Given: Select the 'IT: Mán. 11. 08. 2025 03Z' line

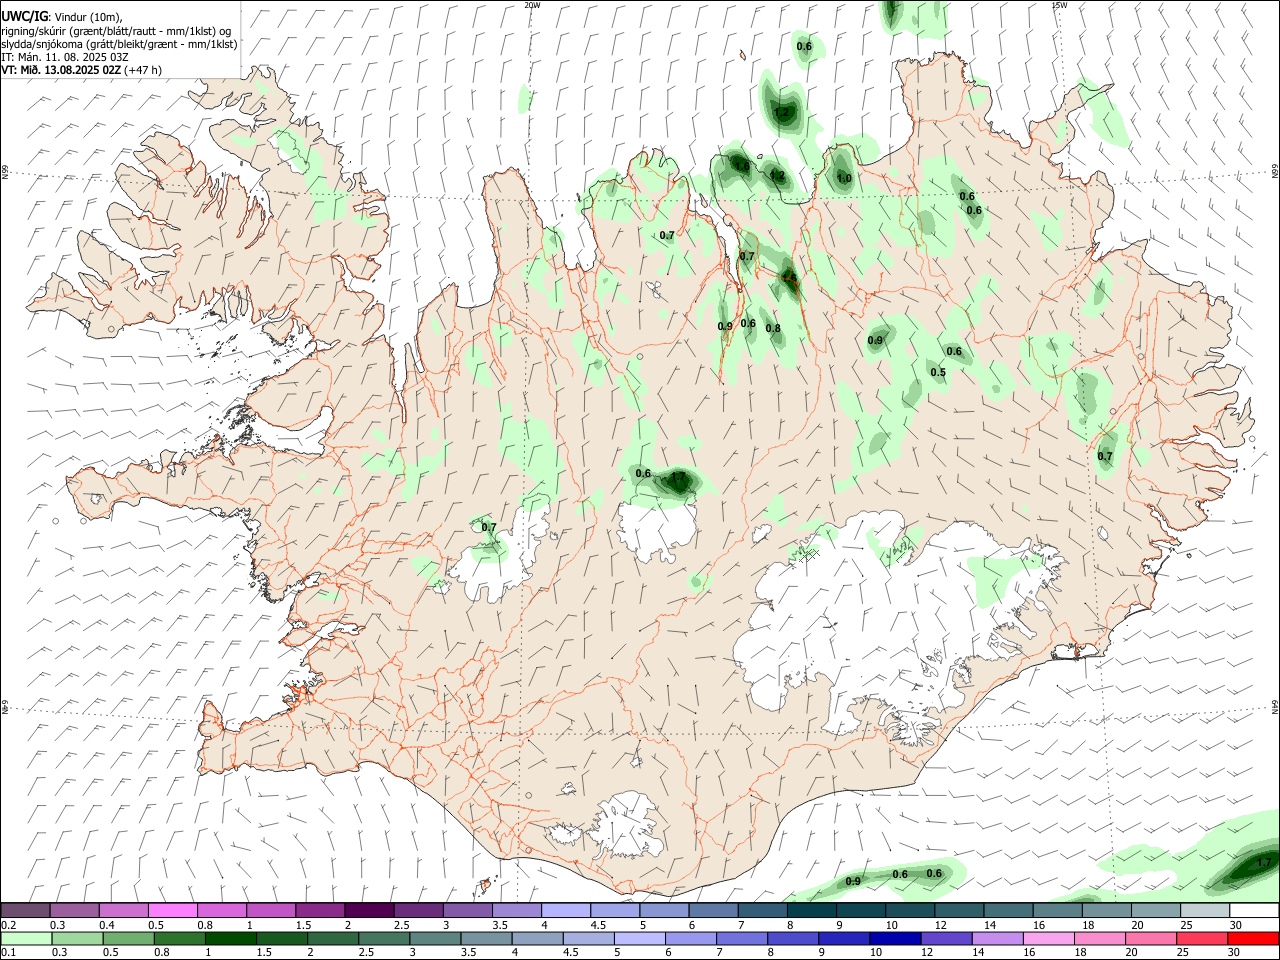Looking at the screenshot, I should click(x=65, y=57).
